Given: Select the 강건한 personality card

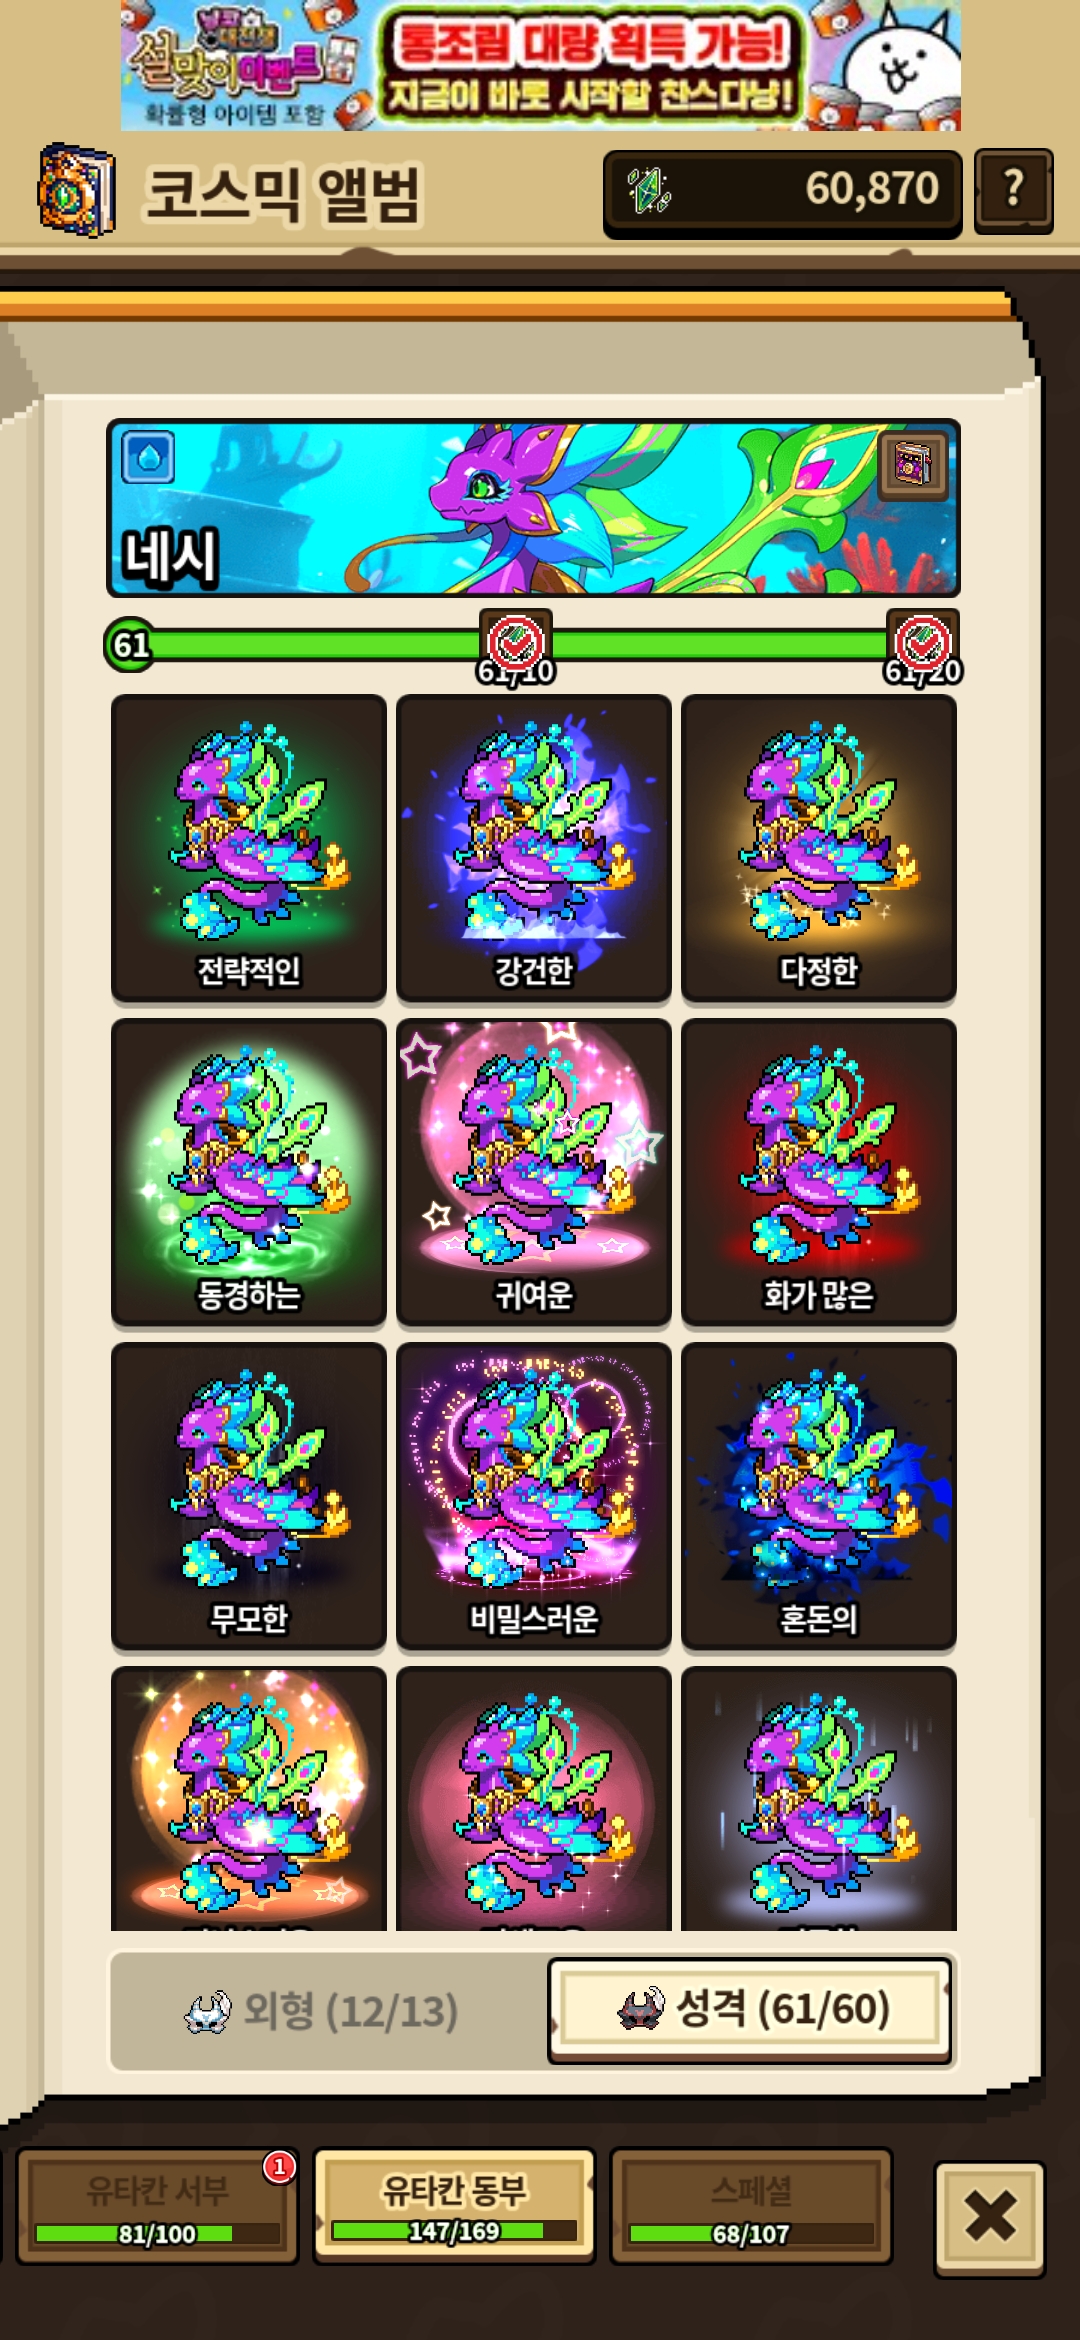Looking at the screenshot, I should click(534, 848).
